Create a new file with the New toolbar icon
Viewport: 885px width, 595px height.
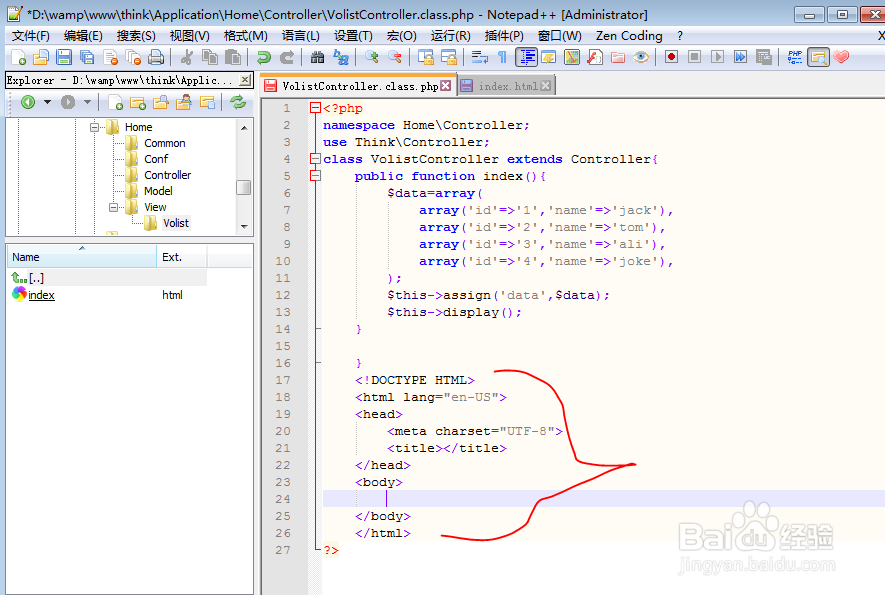pos(18,57)
